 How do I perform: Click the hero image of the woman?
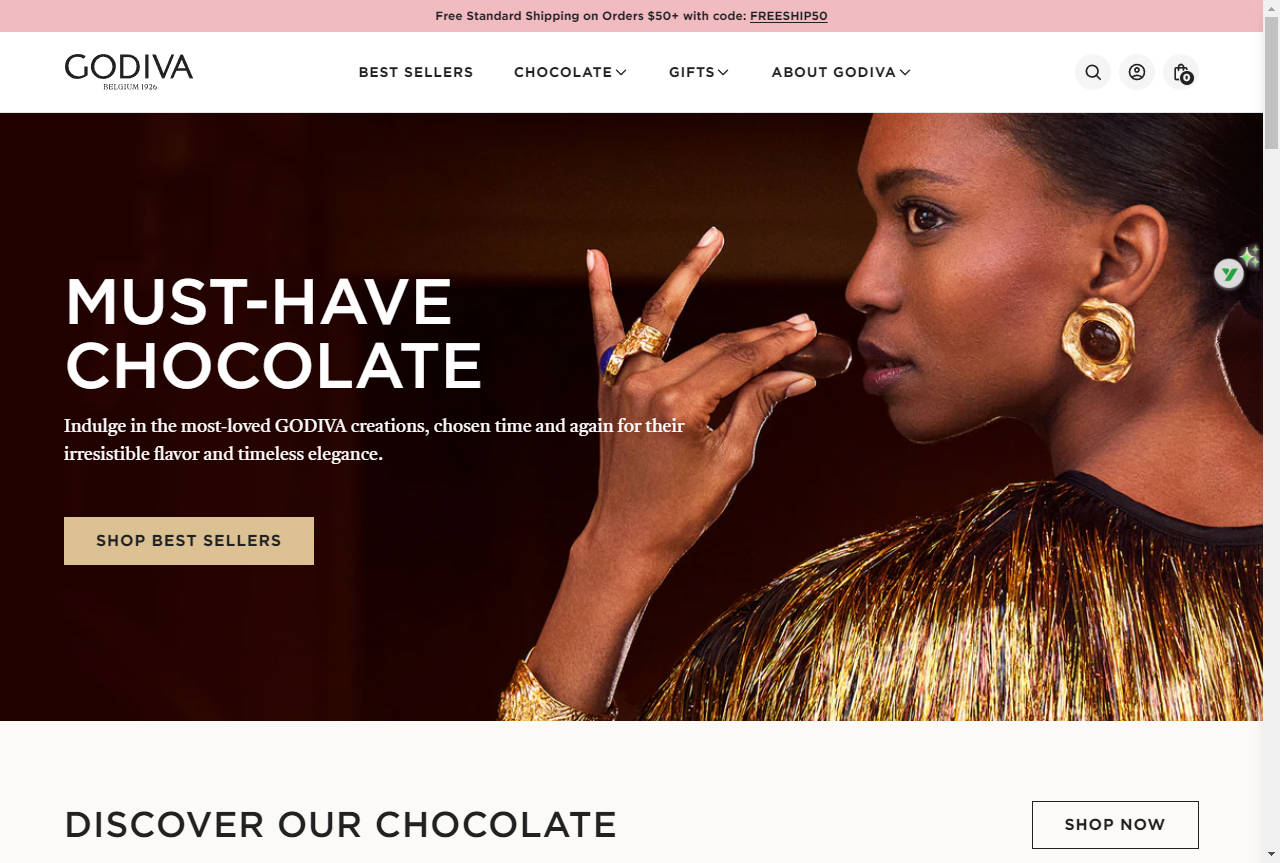[900, 417]
